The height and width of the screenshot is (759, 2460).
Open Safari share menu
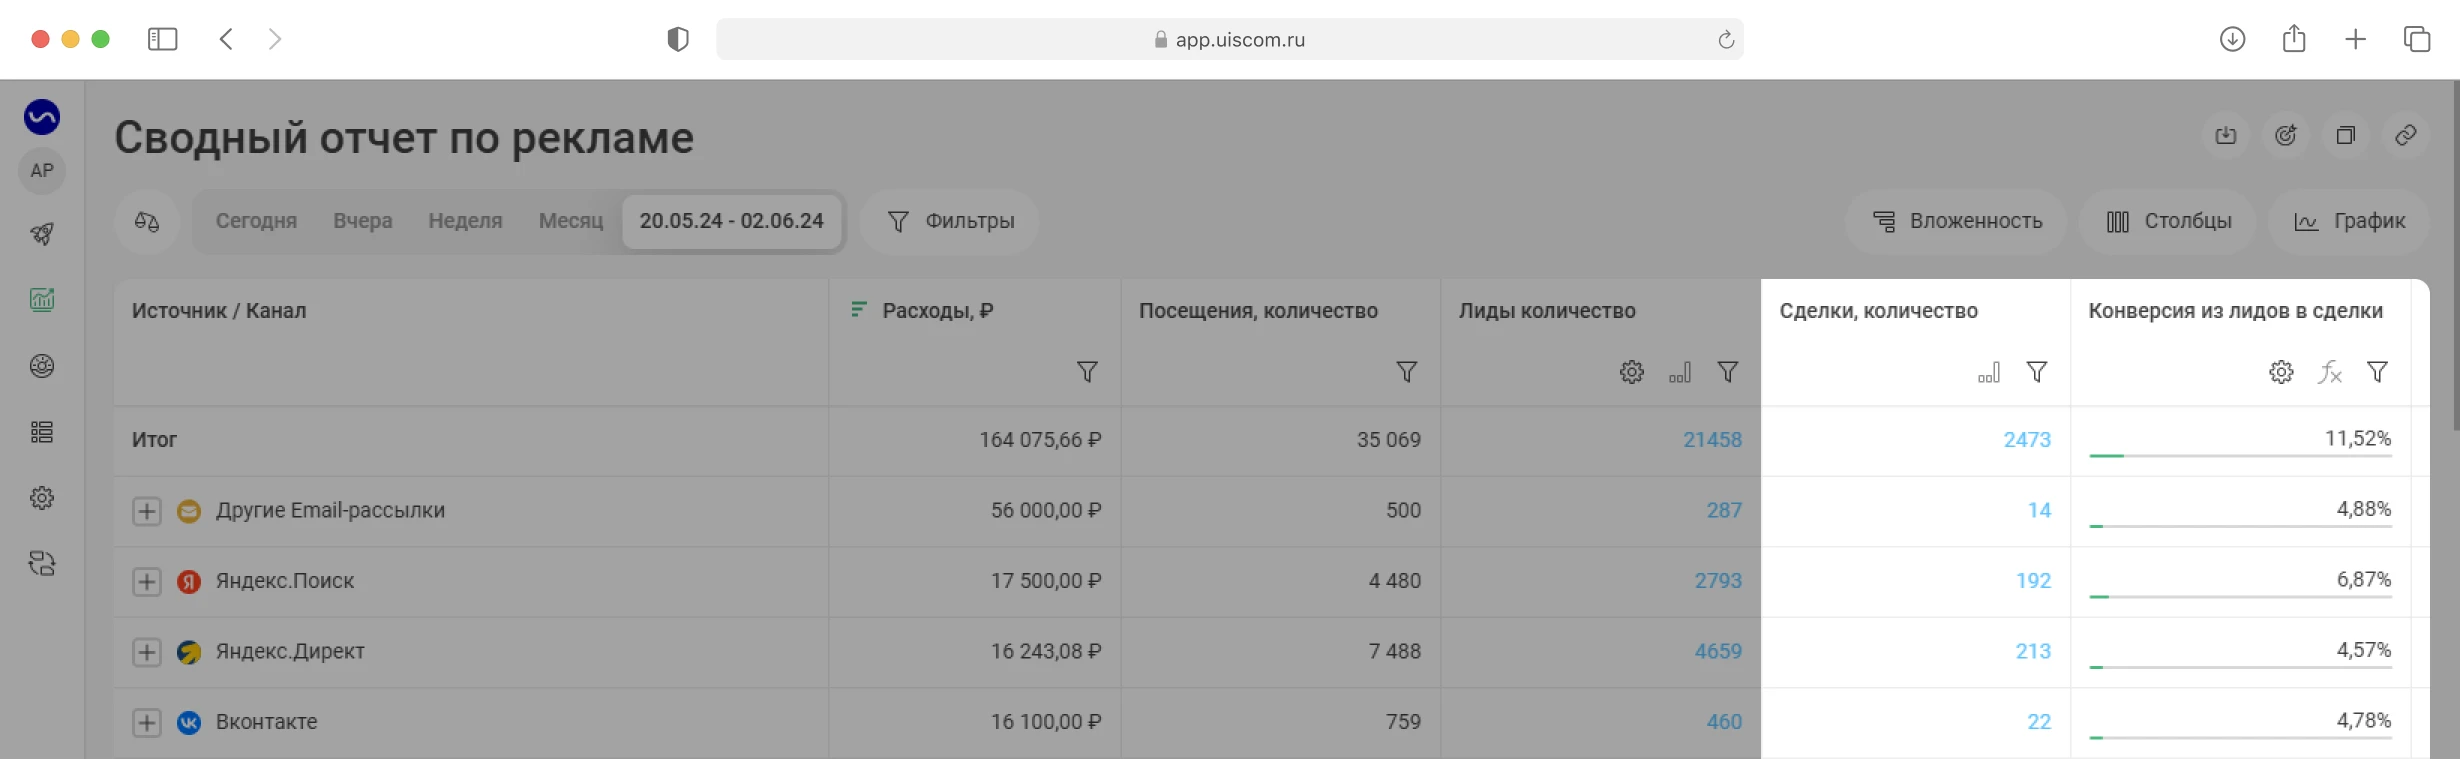coord(2294,38)
